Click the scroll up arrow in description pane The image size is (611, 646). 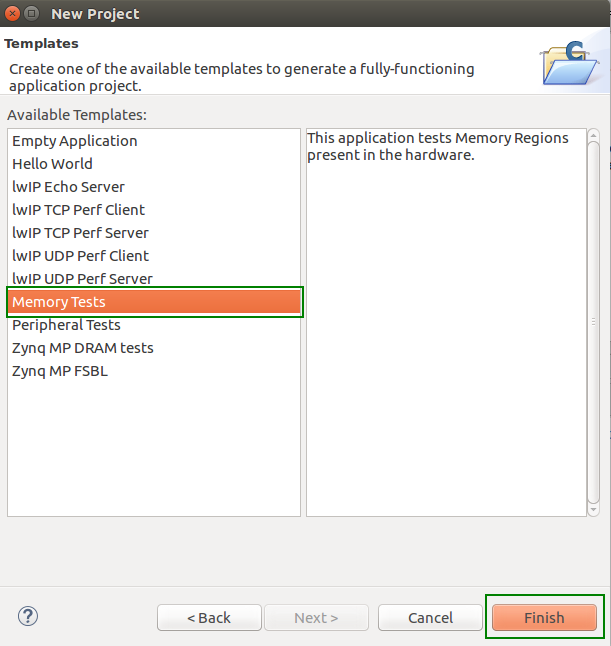point(593,136)
